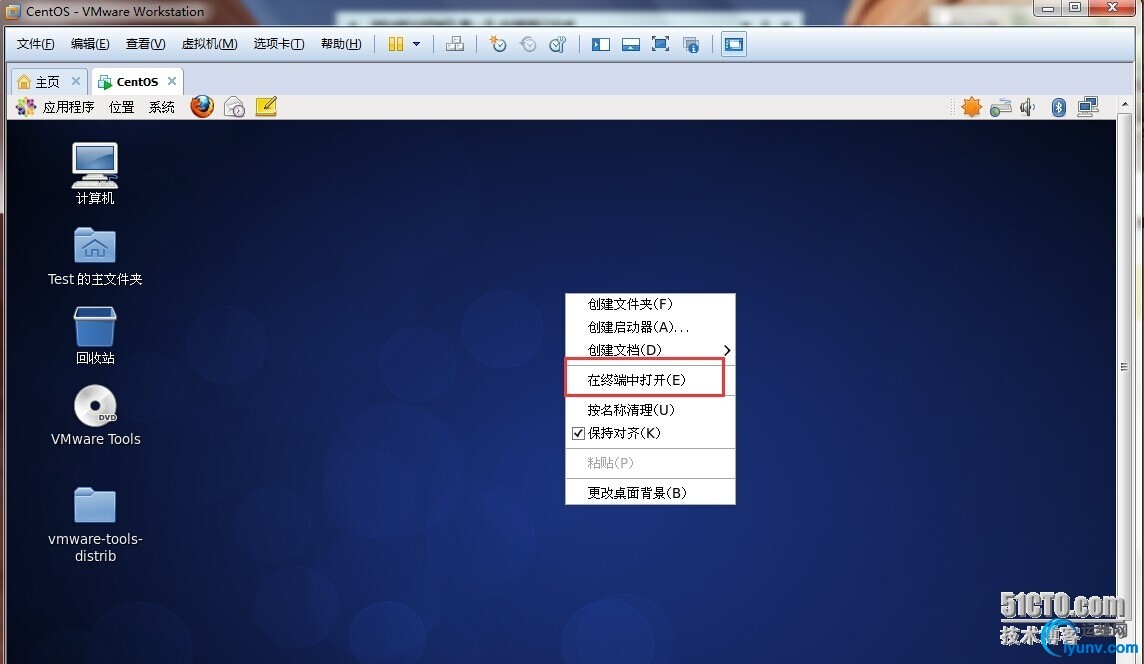Open the 查看(V) menu
1144x664 pixels.
[145, 45]
